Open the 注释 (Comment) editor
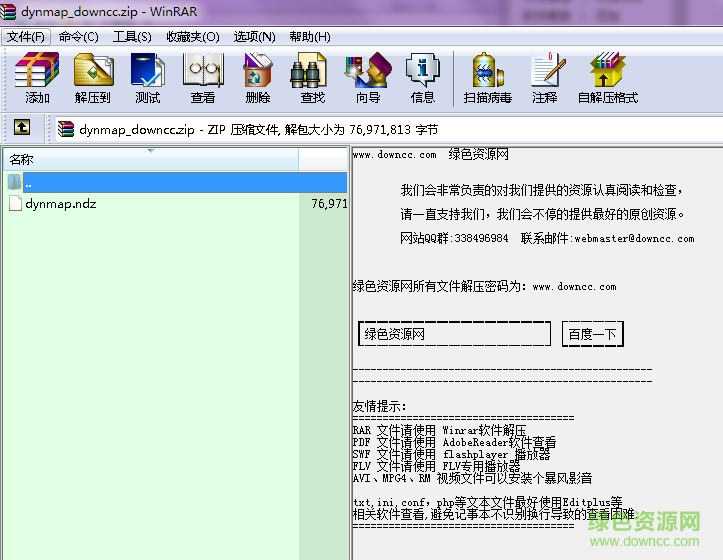The image size is (723, 560). (545, 78)
